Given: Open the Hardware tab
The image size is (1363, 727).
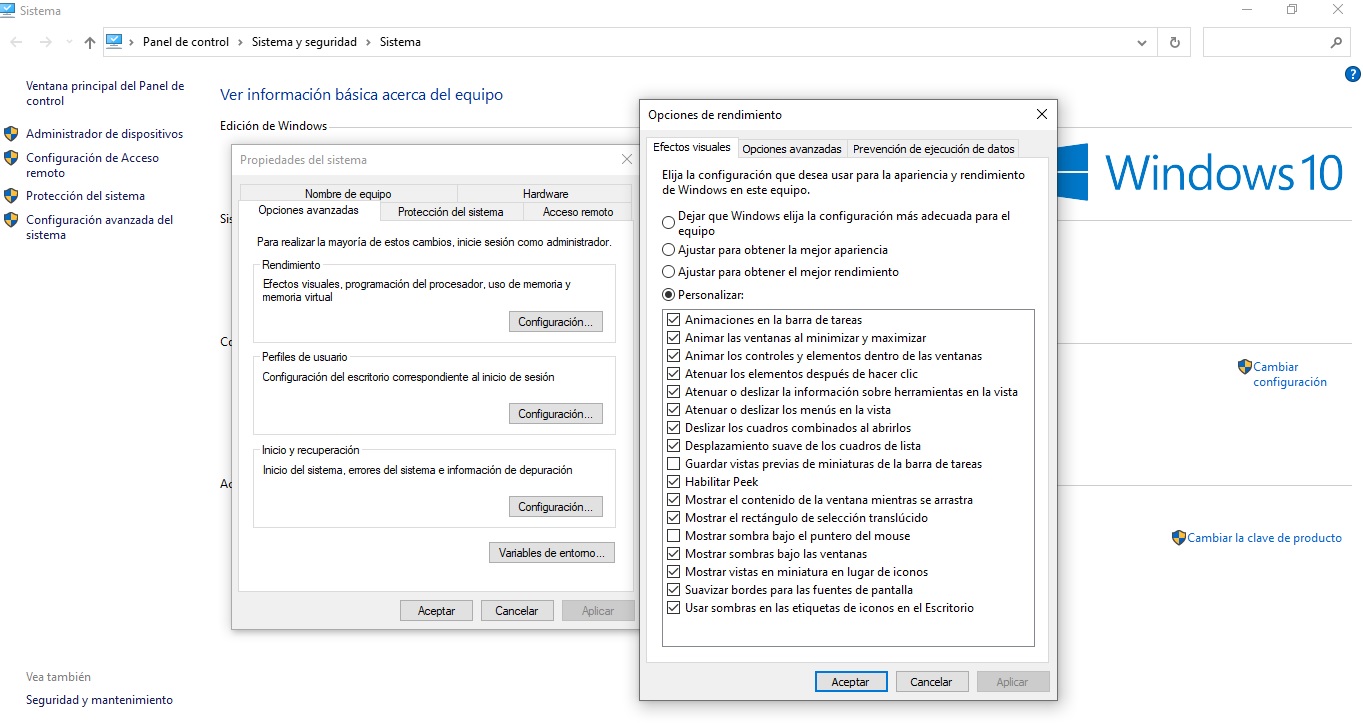Looking at the screenshot, I should click(545, 194).
